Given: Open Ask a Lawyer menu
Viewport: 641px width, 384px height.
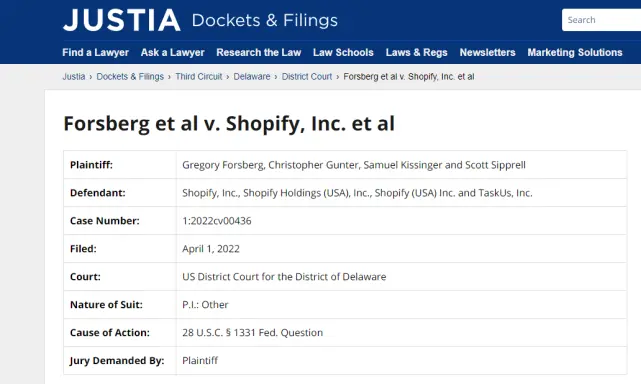Looking at the screenshot, I should 173,52.
